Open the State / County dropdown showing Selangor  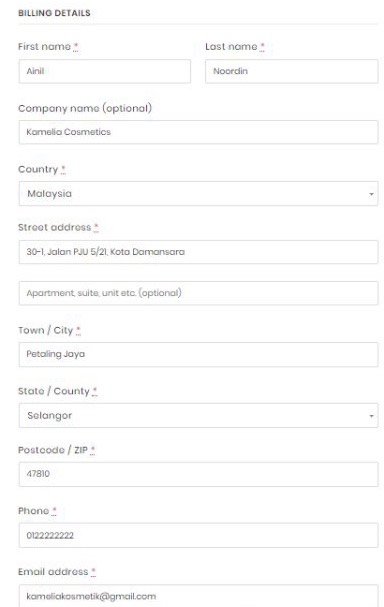tap(198, 415)
